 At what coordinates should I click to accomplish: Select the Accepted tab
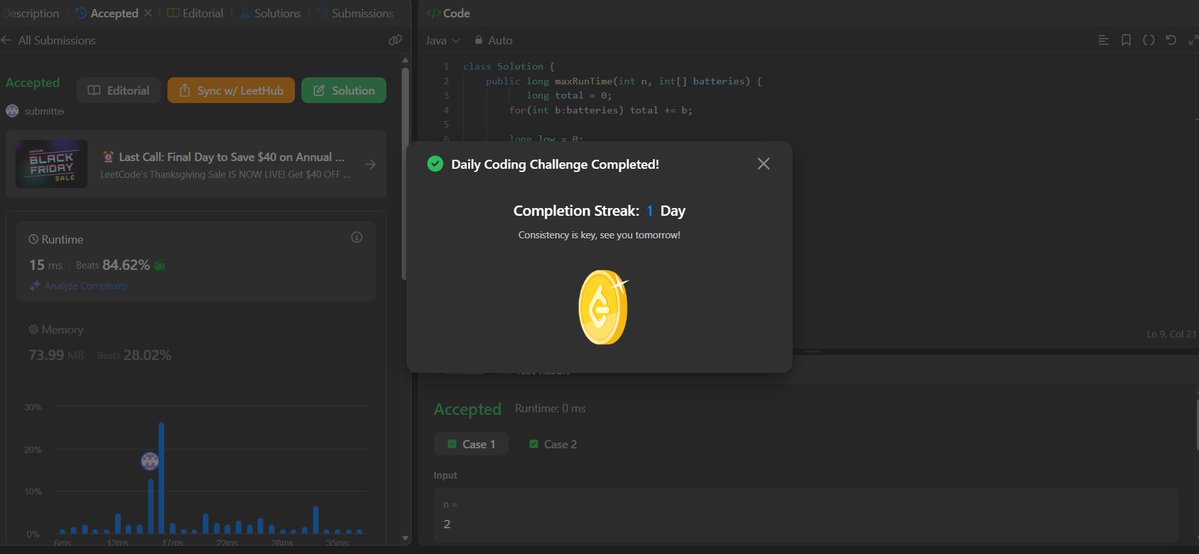tap(107, 13)
